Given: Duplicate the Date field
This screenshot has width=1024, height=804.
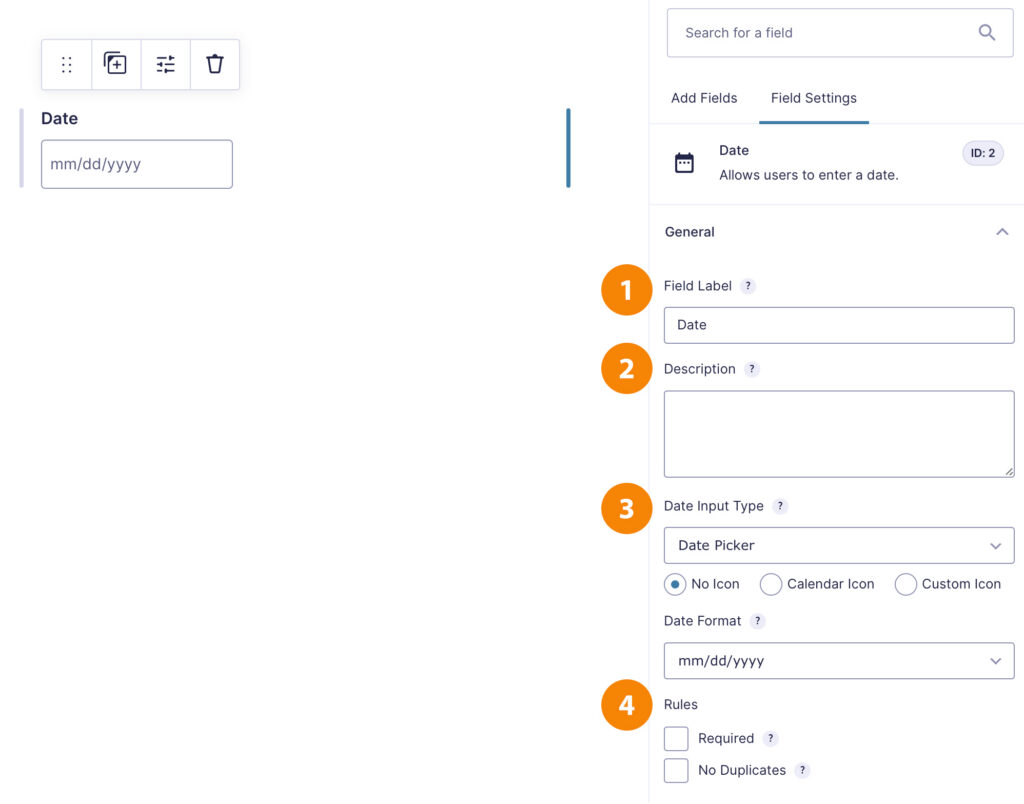Looking at the screenshot, I should 116,64.
